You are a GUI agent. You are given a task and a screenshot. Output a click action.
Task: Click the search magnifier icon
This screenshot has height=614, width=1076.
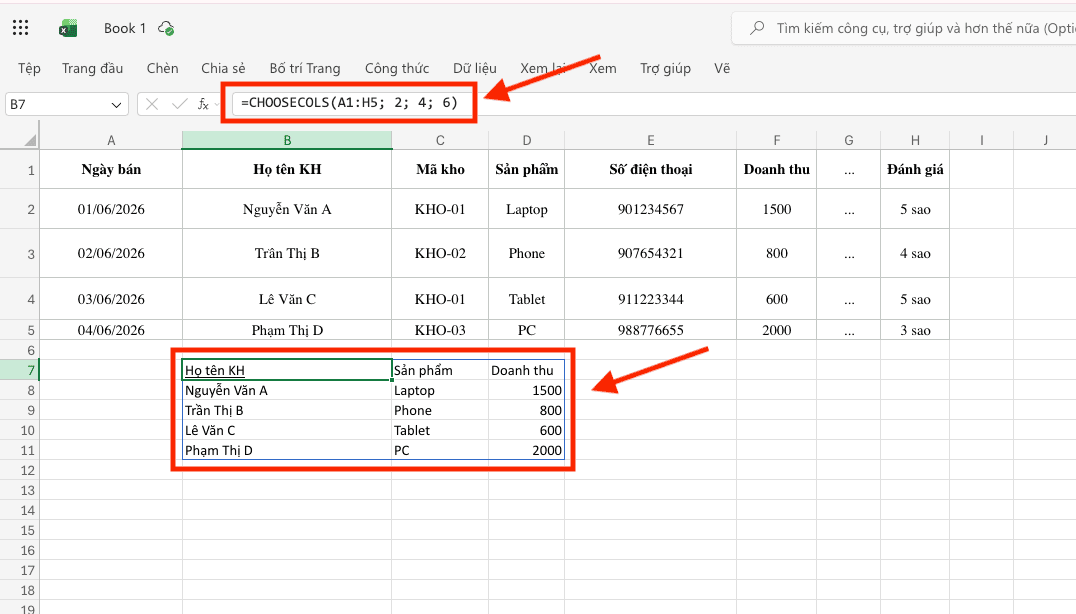[x=757, y=28]
